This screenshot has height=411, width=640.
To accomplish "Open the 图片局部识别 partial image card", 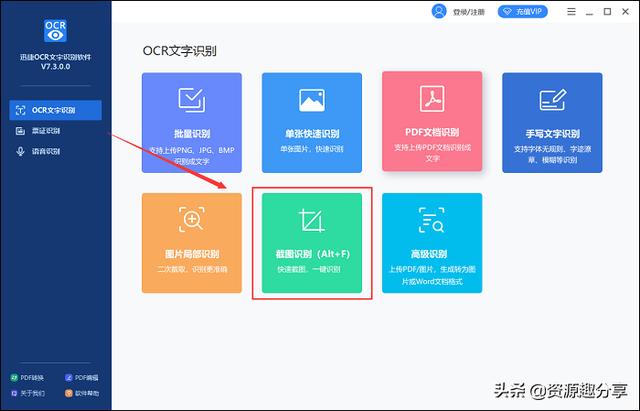I will tap(191, 243).
